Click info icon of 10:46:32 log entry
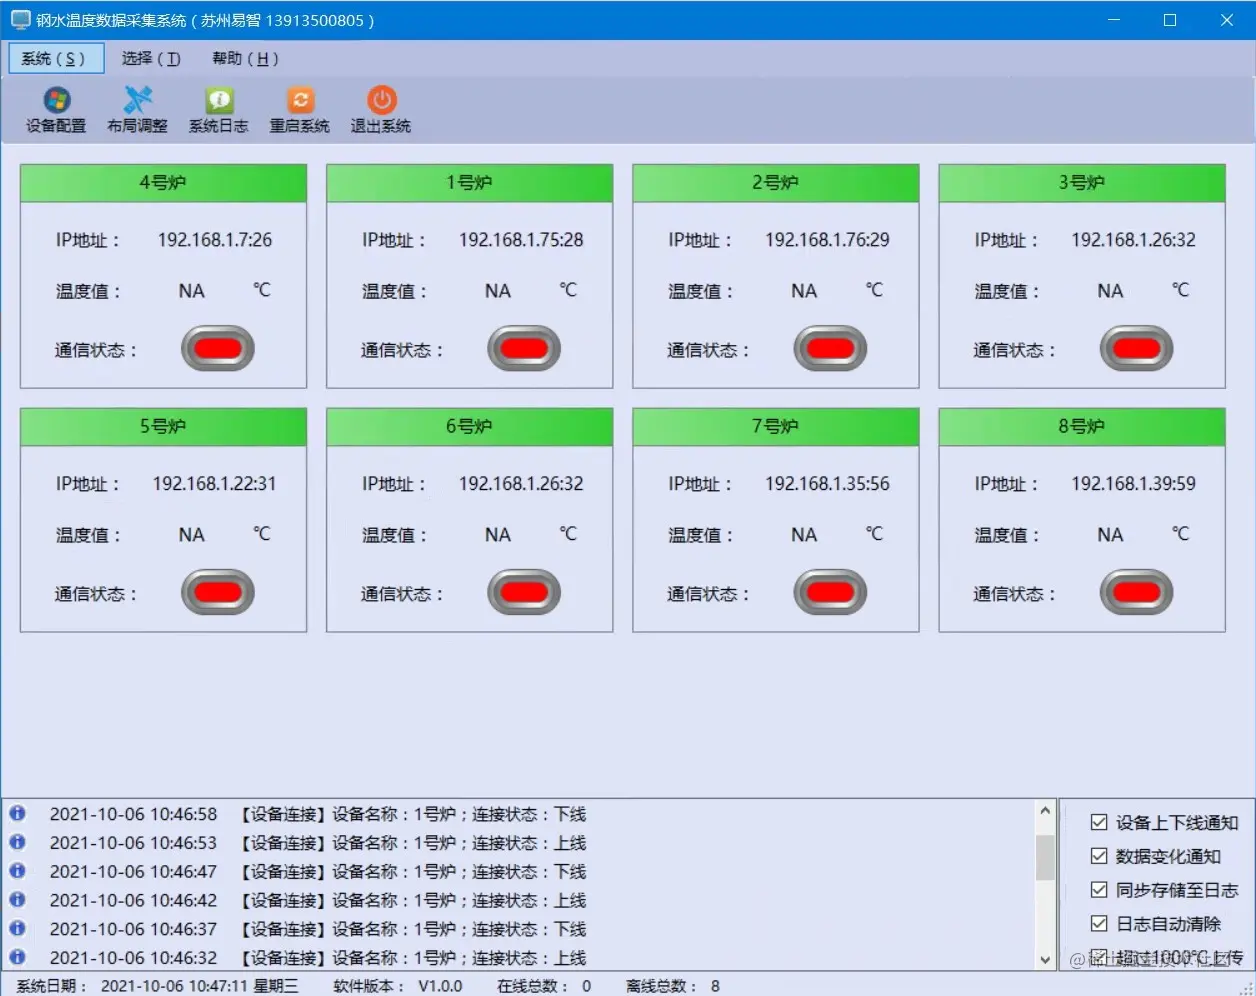Screen dimensions: 1256x996 [17, 957]
